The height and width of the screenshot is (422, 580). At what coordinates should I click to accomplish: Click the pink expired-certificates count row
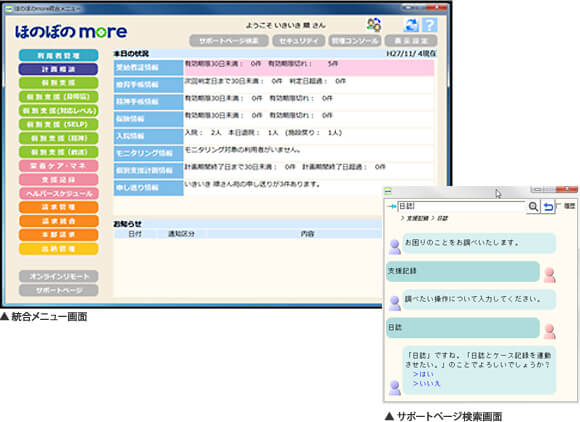[309, 68]
